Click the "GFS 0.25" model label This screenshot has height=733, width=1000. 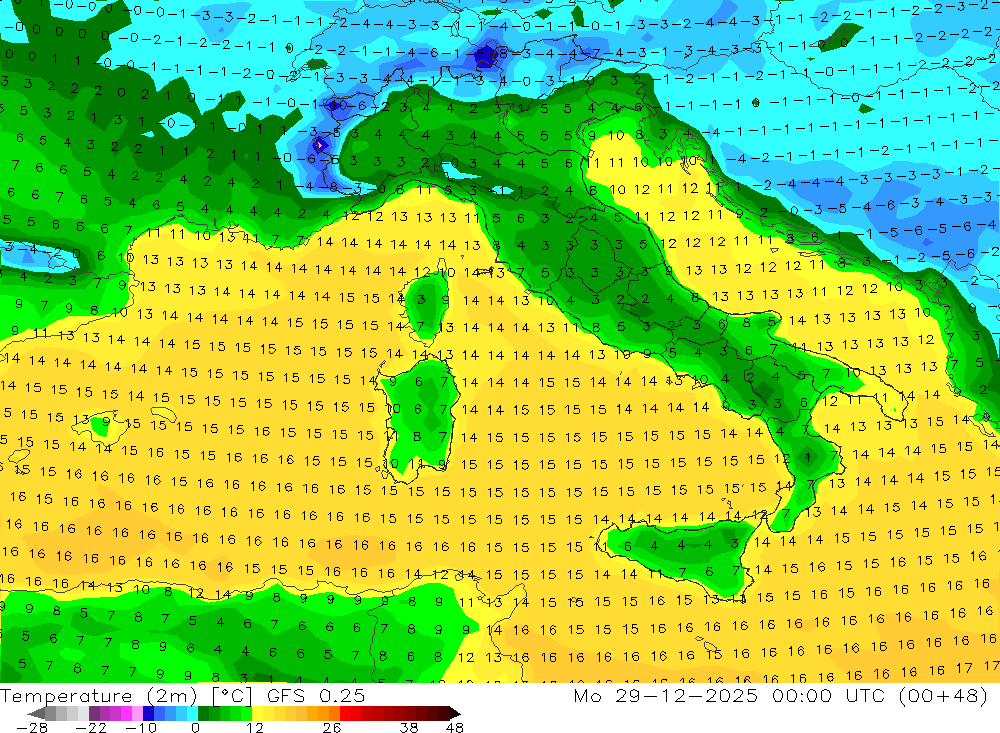point(316,696)
